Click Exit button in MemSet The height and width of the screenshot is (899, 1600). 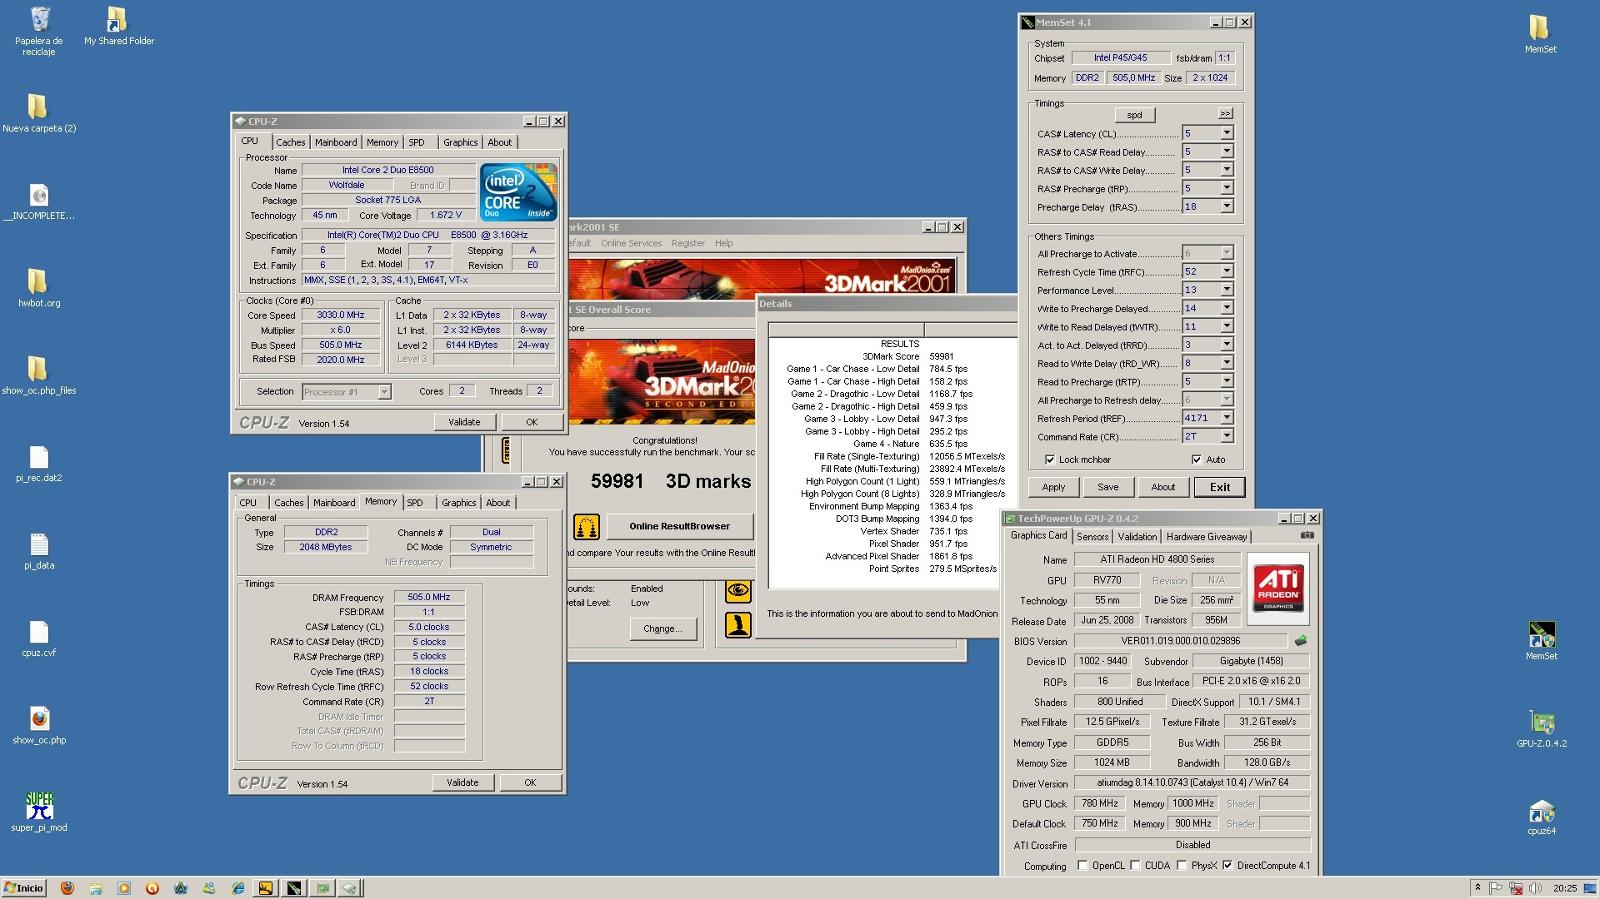[x=1220, y=487]
